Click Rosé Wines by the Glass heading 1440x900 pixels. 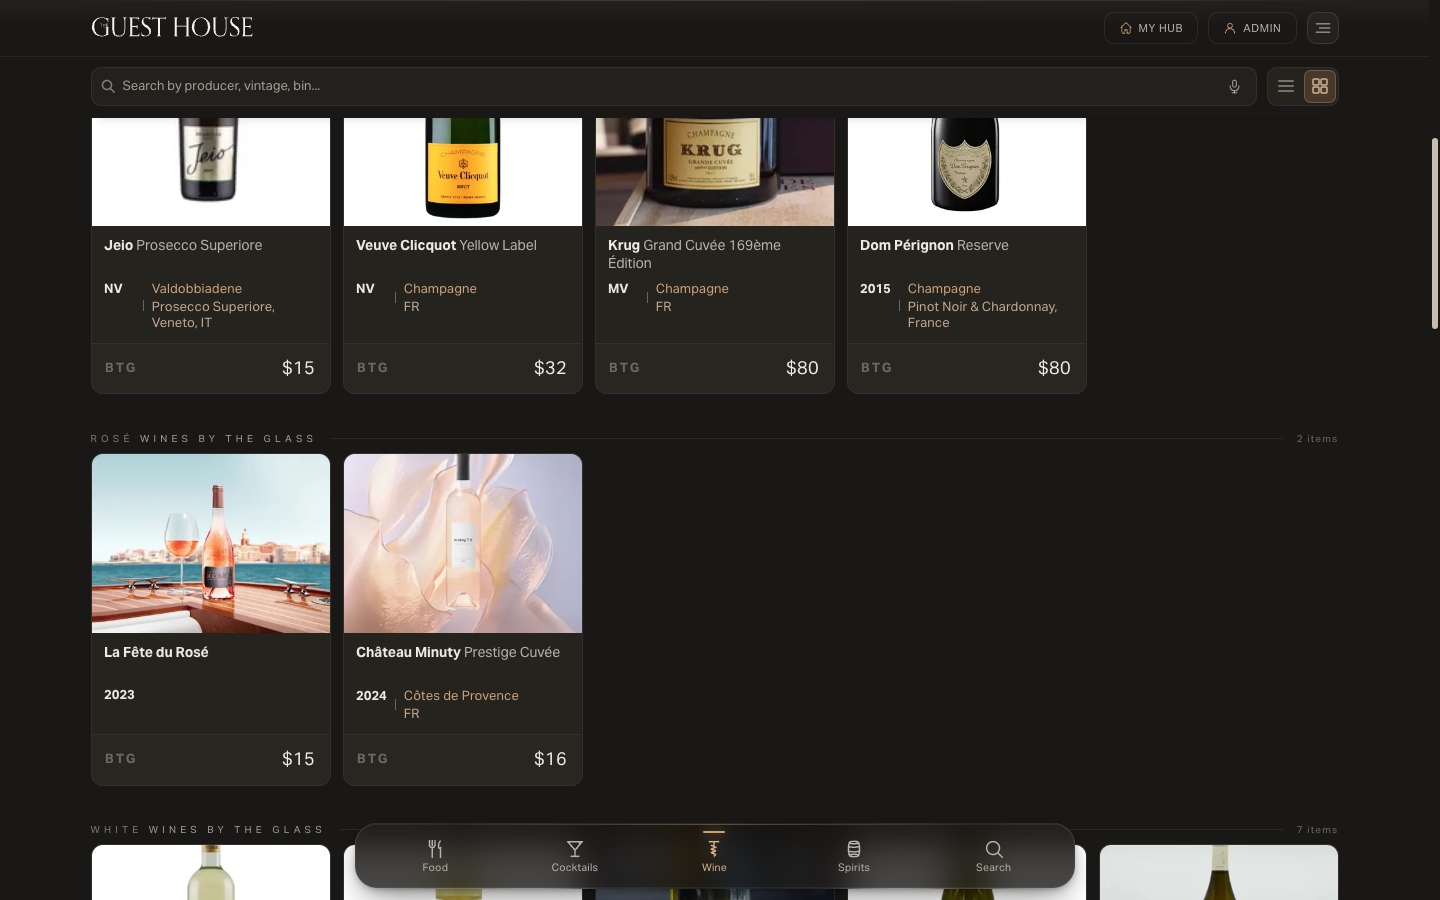click(x=203, y=439)
